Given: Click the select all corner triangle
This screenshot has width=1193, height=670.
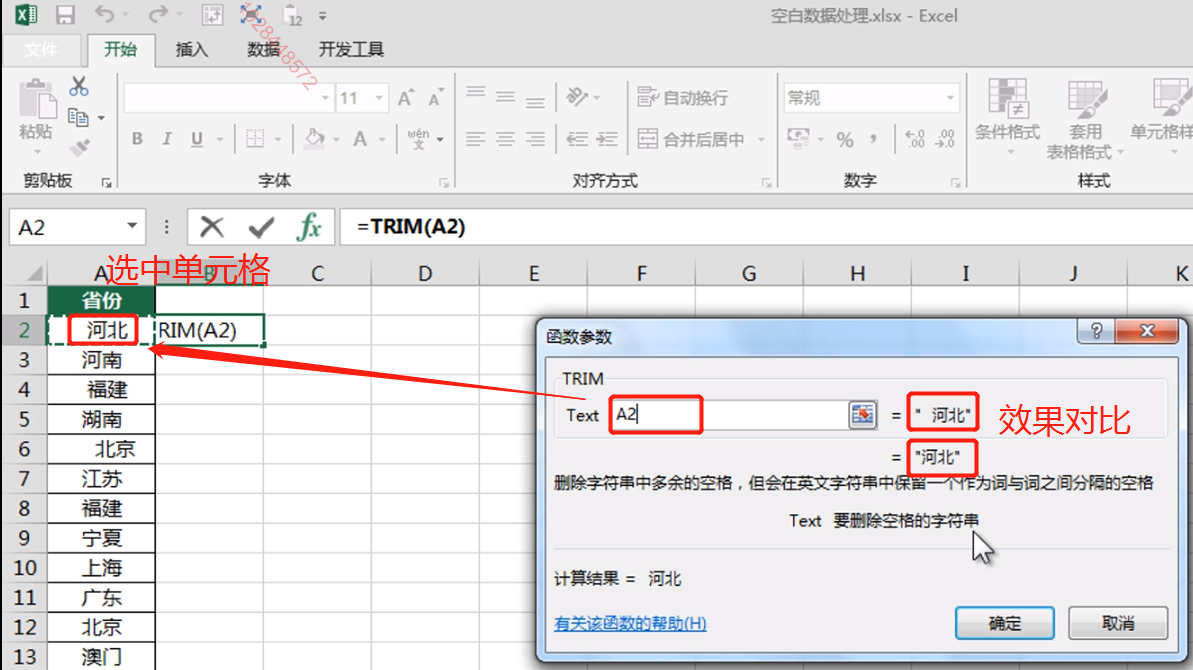Looking at the screenshot, I should (x=33, y=273).
